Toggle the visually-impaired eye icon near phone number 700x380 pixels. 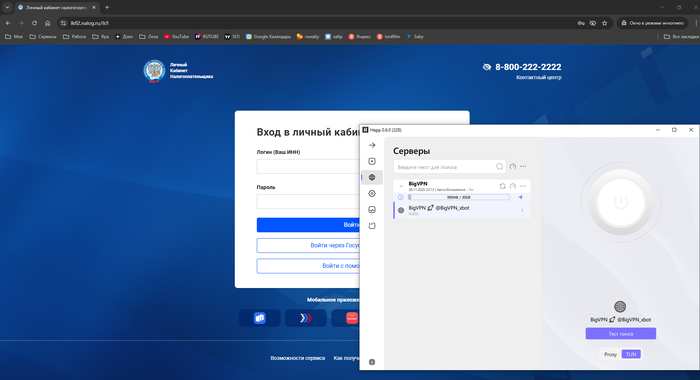[487, 67]
